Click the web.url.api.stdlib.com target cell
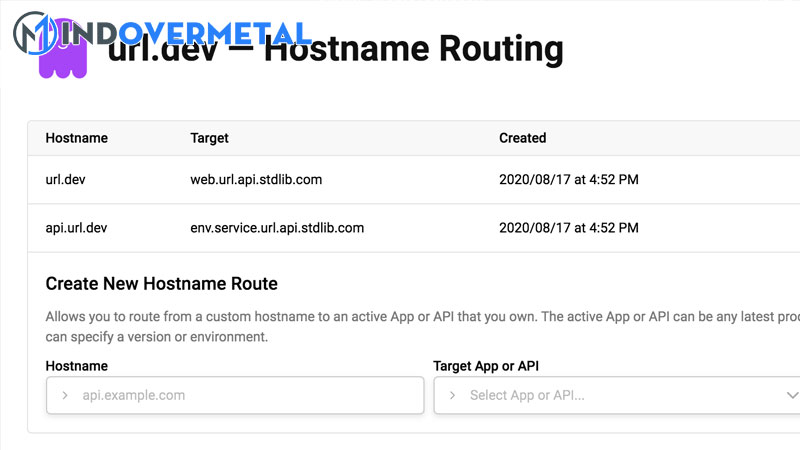The width and height of the screenshot is (800, 450). coord(256,180)
